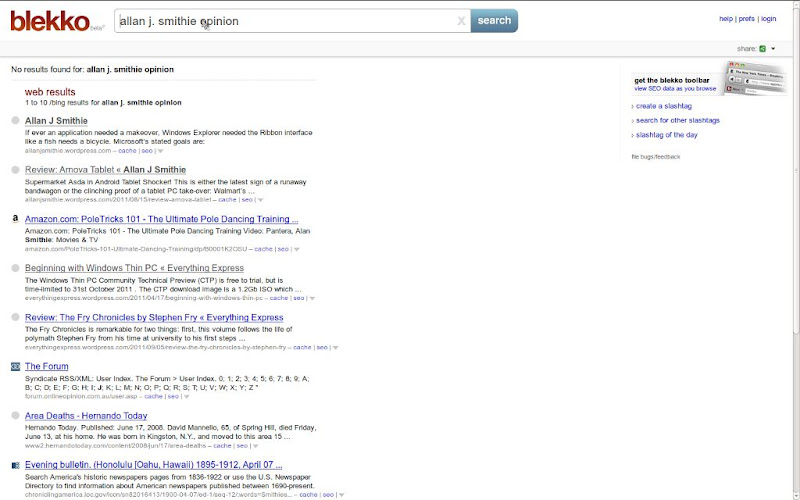The height and width of the screenshot is (500, 800).
Task: Open cache link for allanjsmithie.wordpress.com result
Action: [x=127, y=151]
